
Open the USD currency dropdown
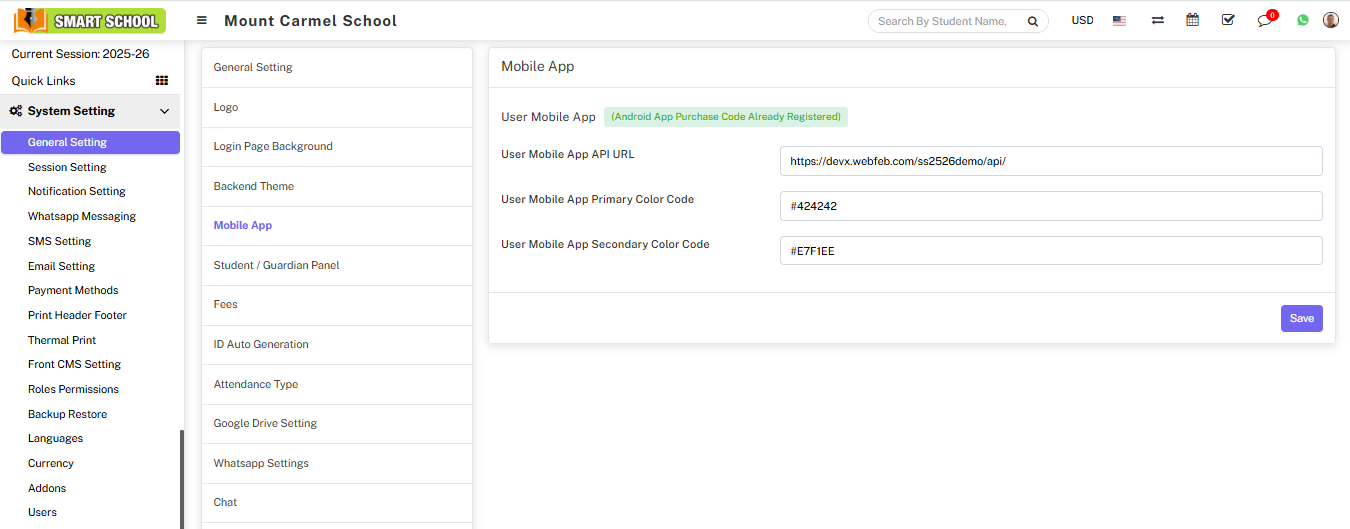[x=1082, y=20]
